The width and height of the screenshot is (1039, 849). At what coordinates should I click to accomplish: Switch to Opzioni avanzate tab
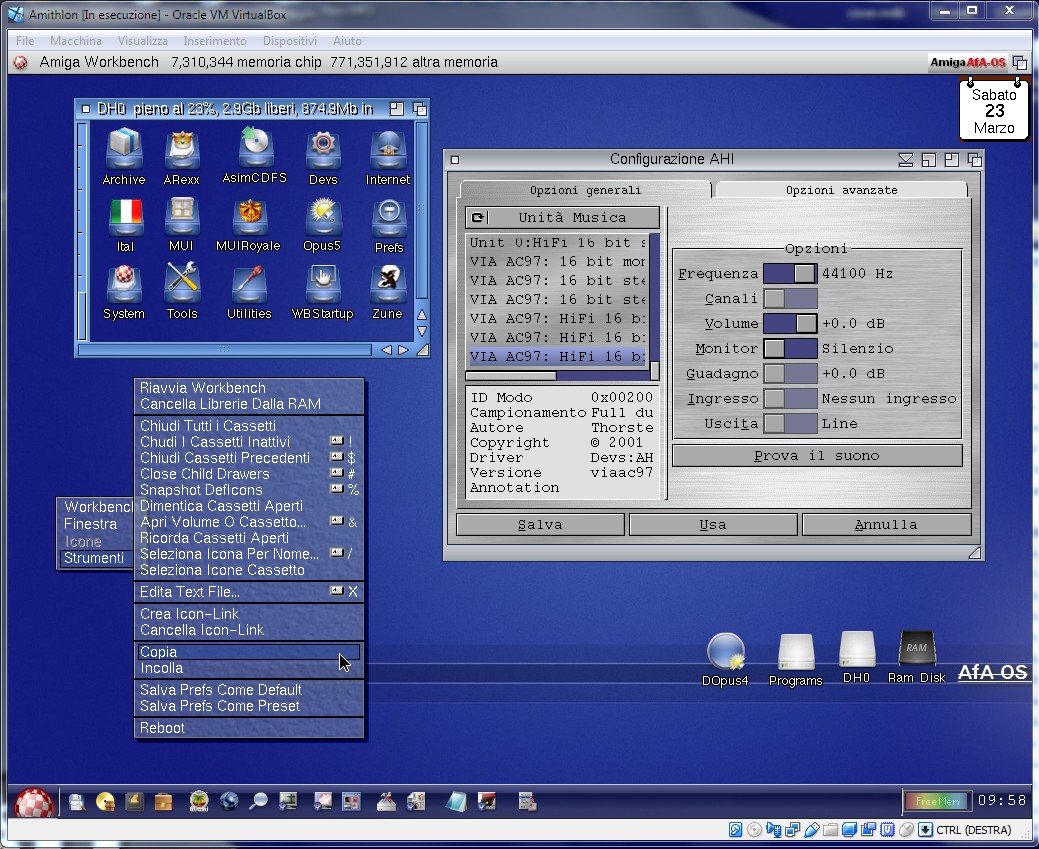(x=841, y=190)
